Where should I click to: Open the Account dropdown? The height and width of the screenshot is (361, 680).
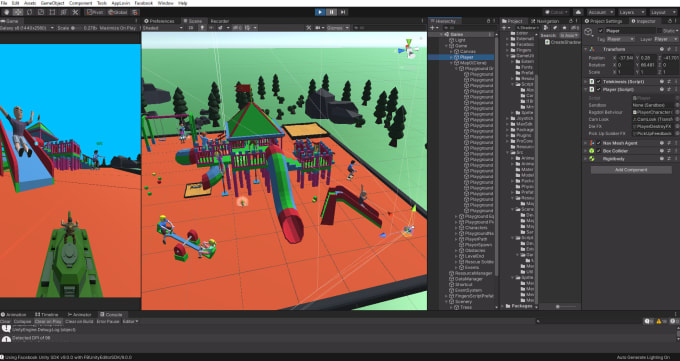click(600, 12)
